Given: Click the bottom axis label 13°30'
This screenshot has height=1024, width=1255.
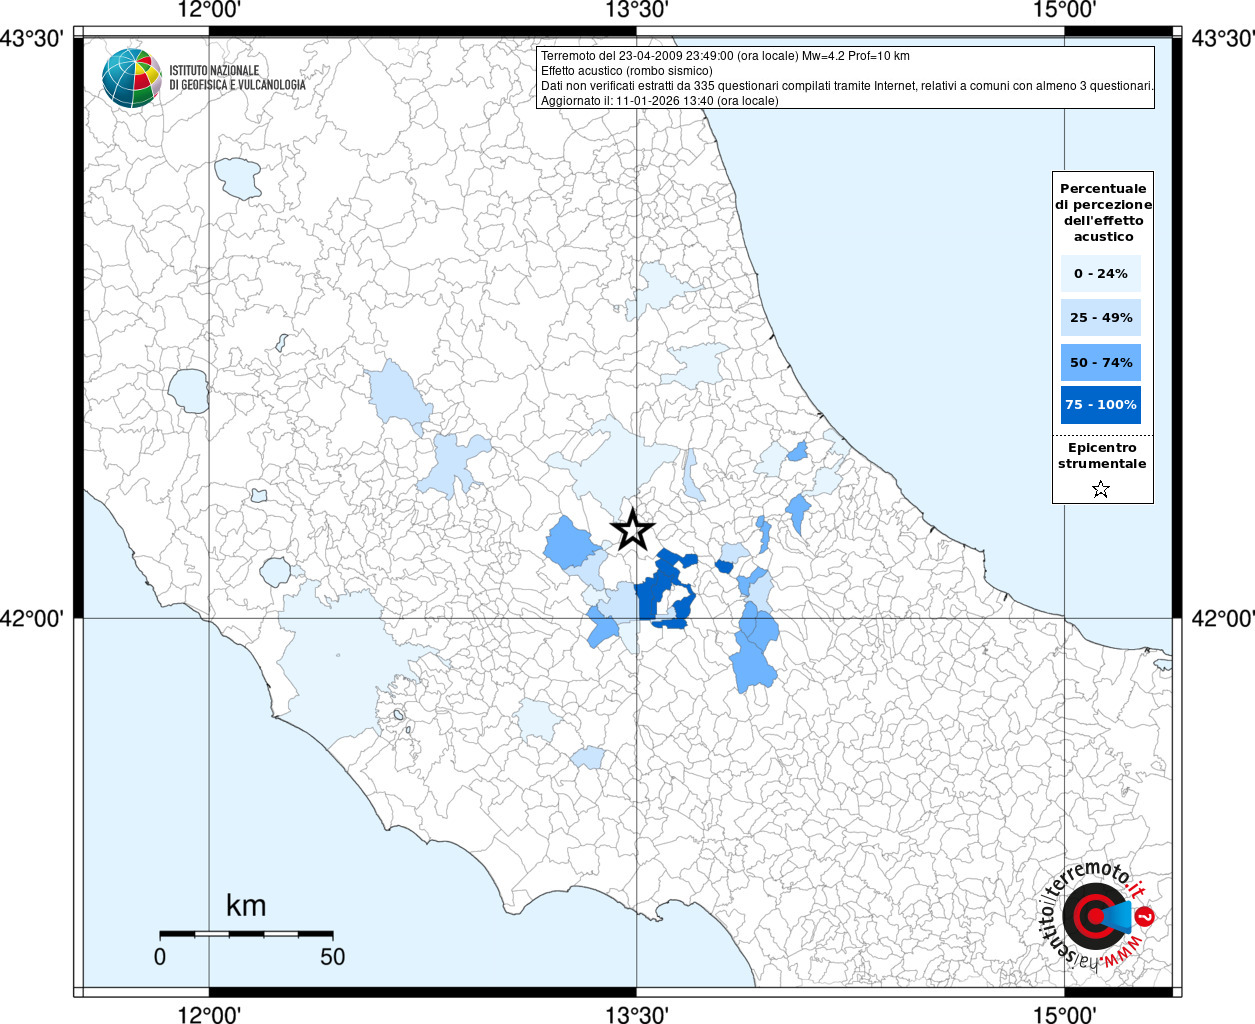Looking at the screenshot, I should (637, 1014).
